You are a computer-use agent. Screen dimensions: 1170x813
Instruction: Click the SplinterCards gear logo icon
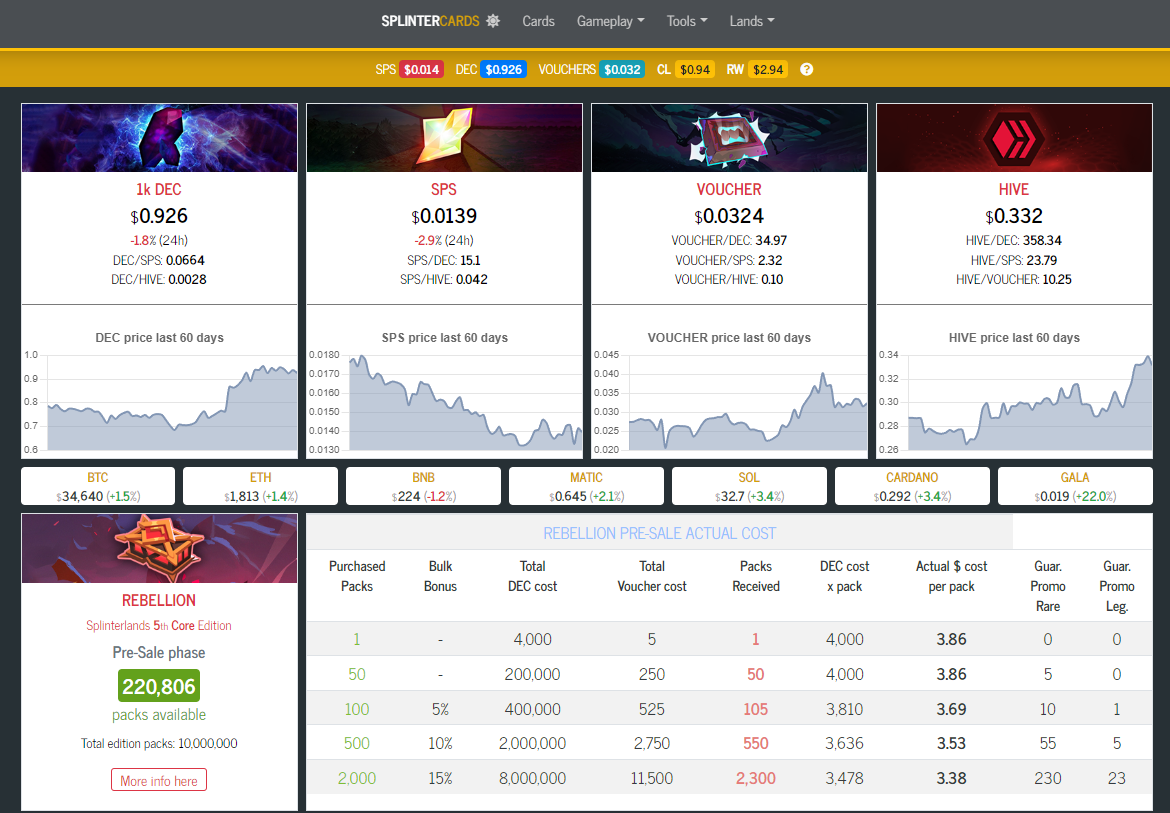point(493,21)
